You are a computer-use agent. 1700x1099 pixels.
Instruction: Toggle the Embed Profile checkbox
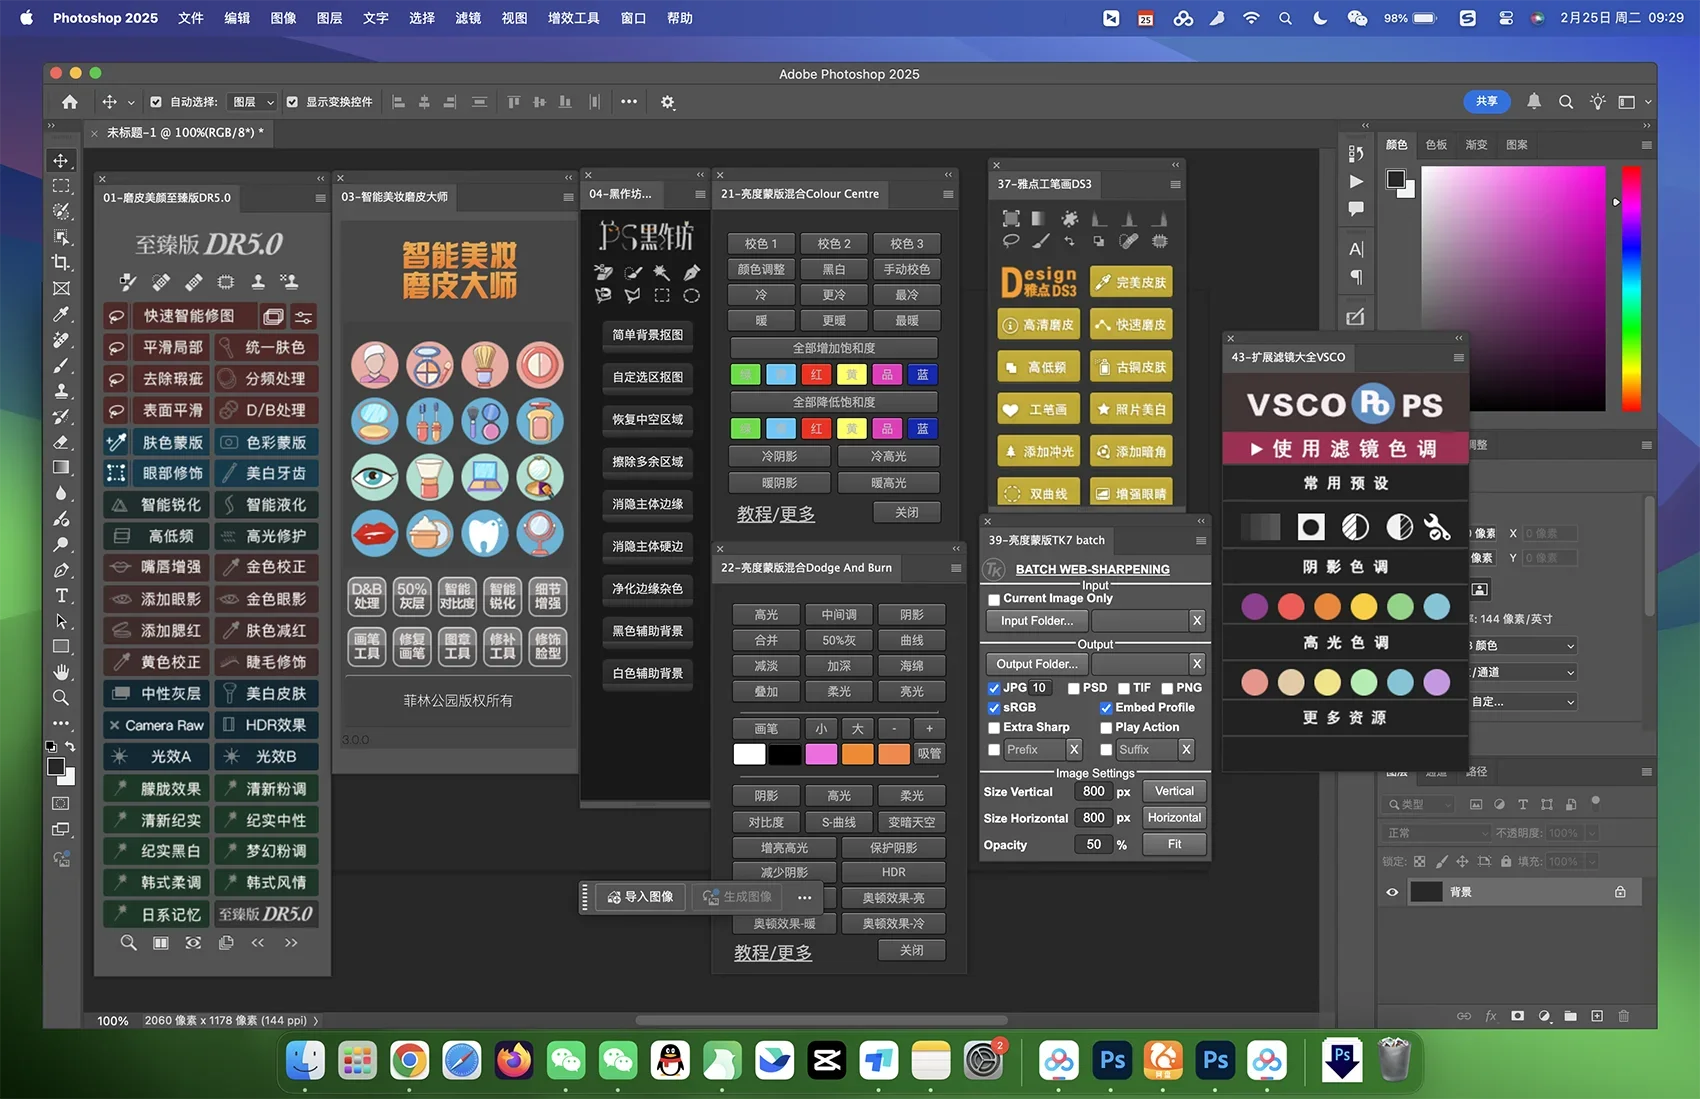(1106, 708)
